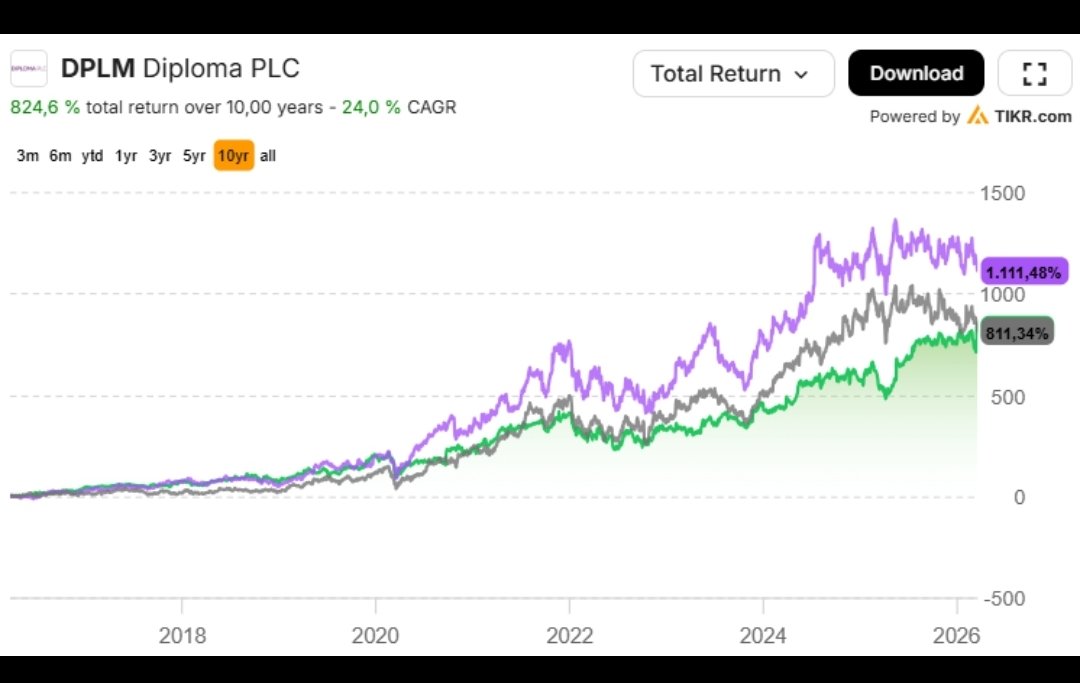Viewport: 1080px width, 683px height.
Task: Open the Total Return dropdown
Action: coord(733,74)
